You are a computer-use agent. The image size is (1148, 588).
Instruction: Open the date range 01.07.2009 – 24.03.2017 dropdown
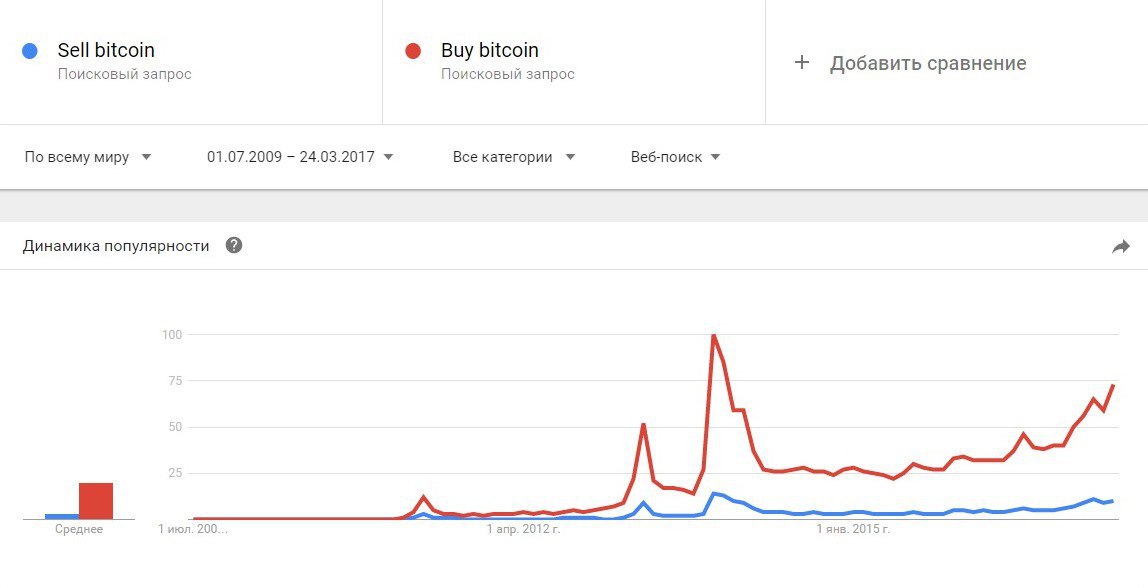[300, 157]
